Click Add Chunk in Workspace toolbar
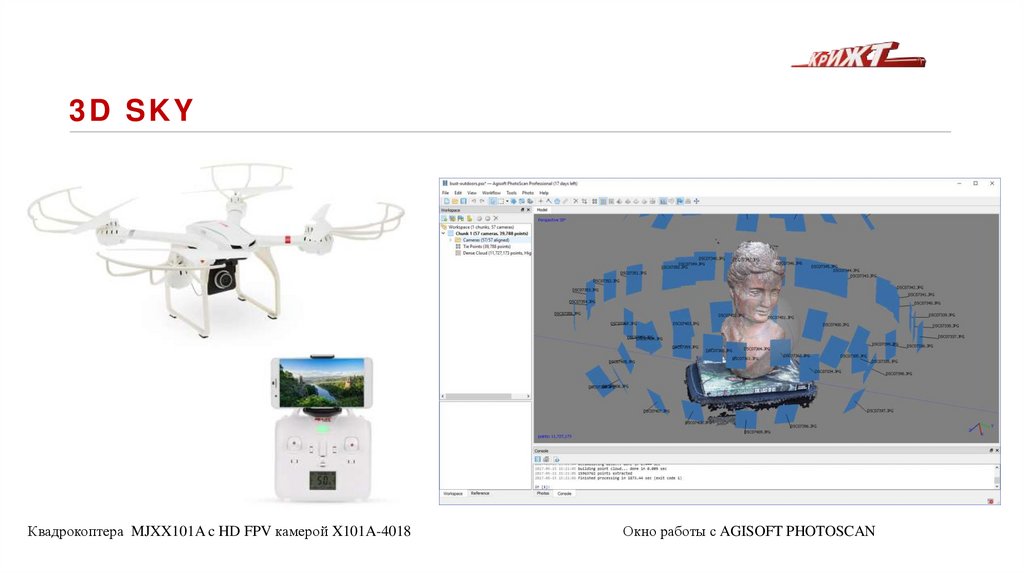Image resolution: width=1024 pixels, height=574 pixels. pos(445,218)
